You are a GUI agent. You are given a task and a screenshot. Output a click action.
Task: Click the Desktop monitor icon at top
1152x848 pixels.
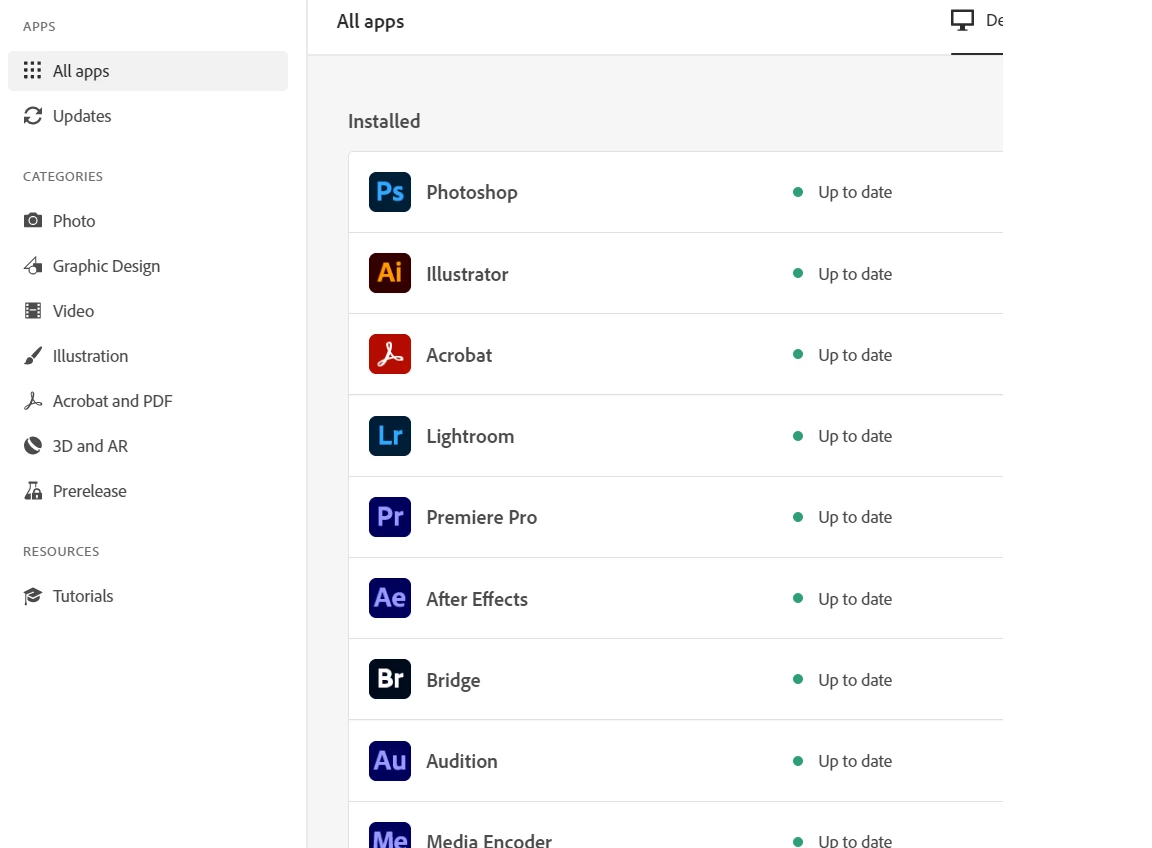(962, 21)
